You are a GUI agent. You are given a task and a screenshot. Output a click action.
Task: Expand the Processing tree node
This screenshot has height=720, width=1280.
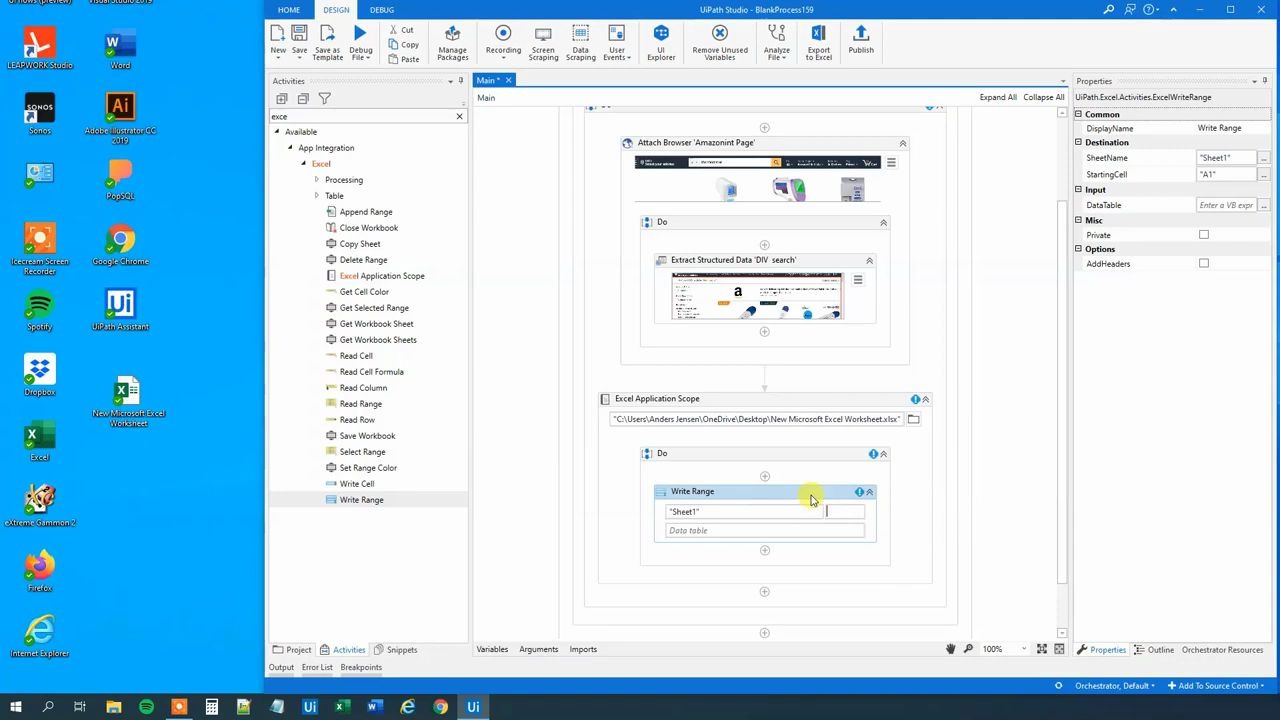point(317,180)
